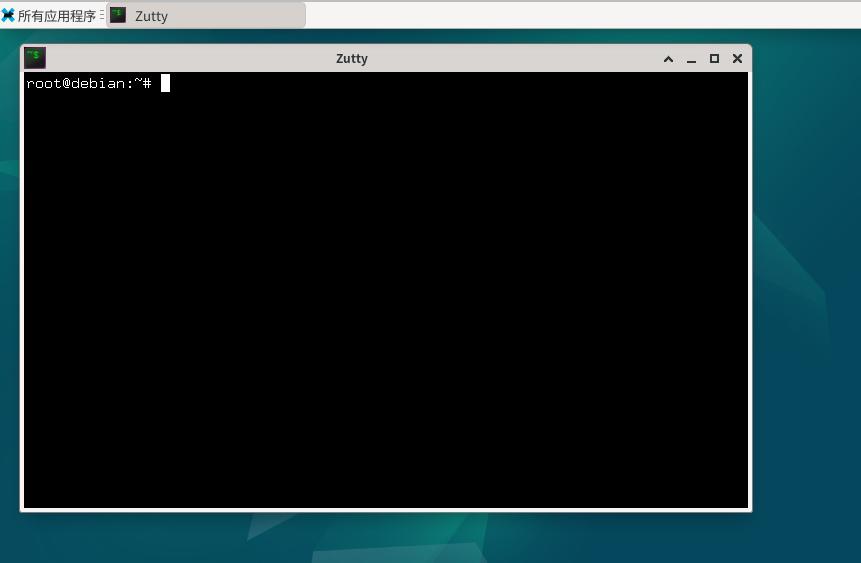Screen dimensions: 861x563
Task: Close the Zutty terminal window
Action: (x=737, y=58)
